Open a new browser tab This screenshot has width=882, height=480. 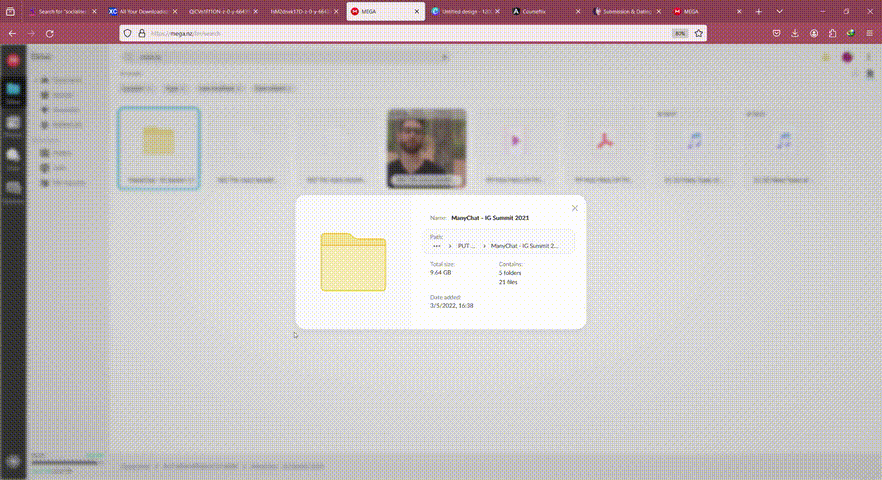[x=759, y=11]
